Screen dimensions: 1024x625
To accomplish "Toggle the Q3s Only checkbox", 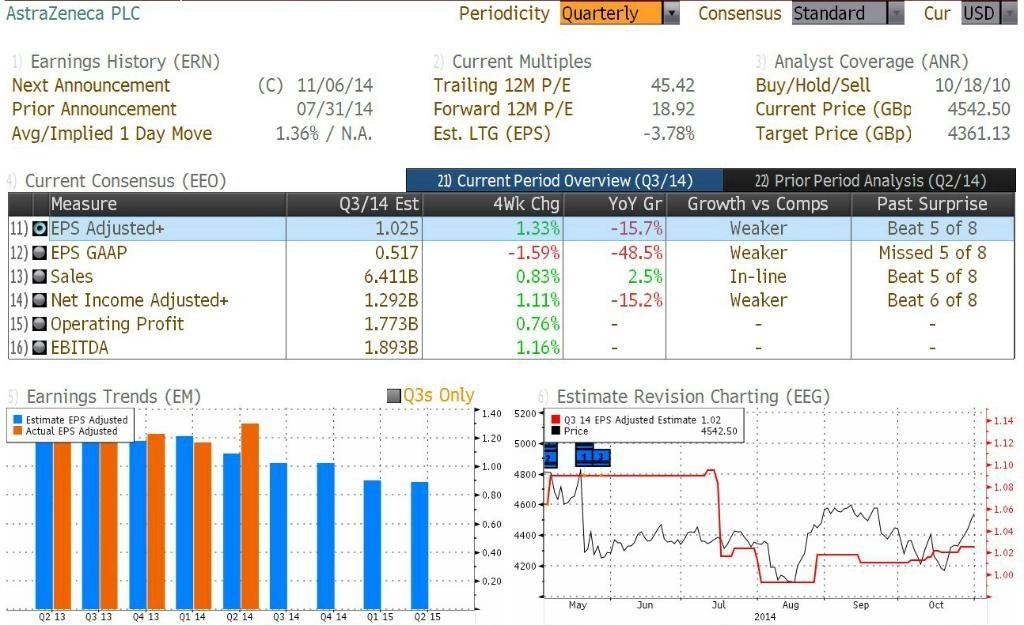I will click(394, 396).
